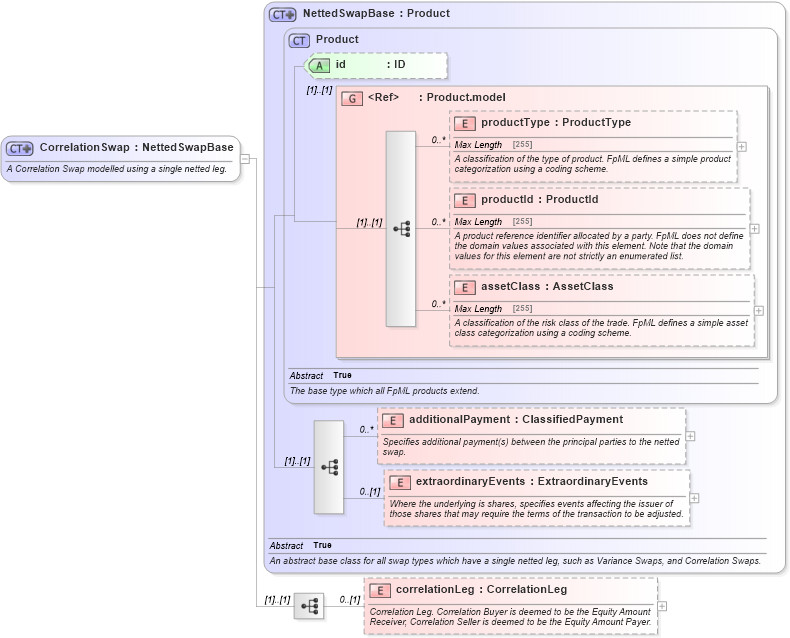
Task: Click the CT icon beside Product
Action: coord(299,41)
